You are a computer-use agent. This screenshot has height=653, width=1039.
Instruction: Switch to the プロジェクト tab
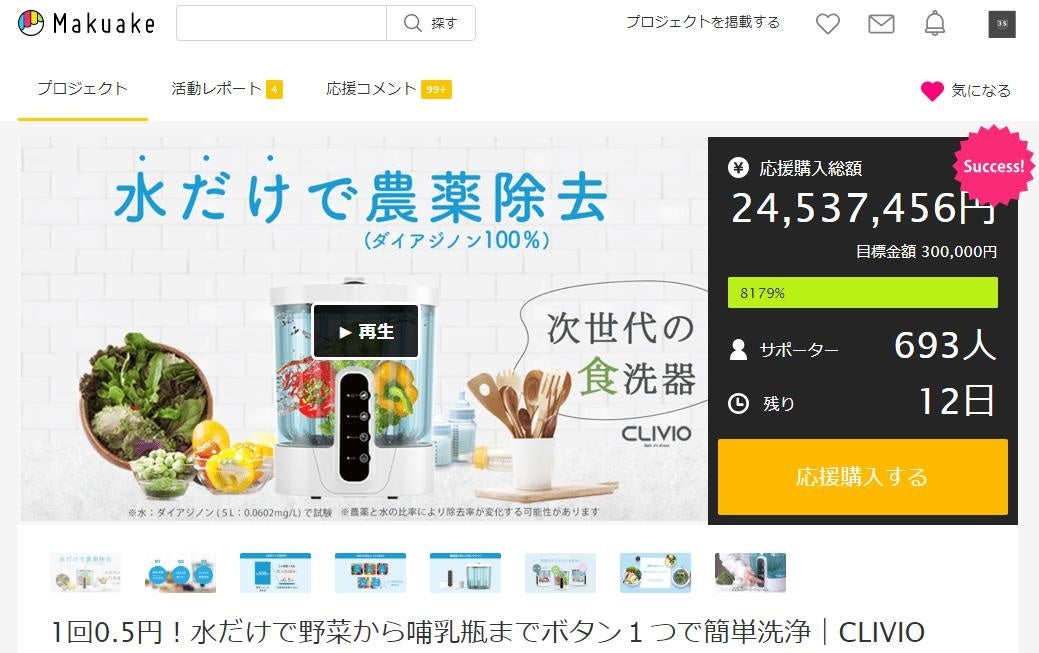pyautogui.click(x=82, y=88)
